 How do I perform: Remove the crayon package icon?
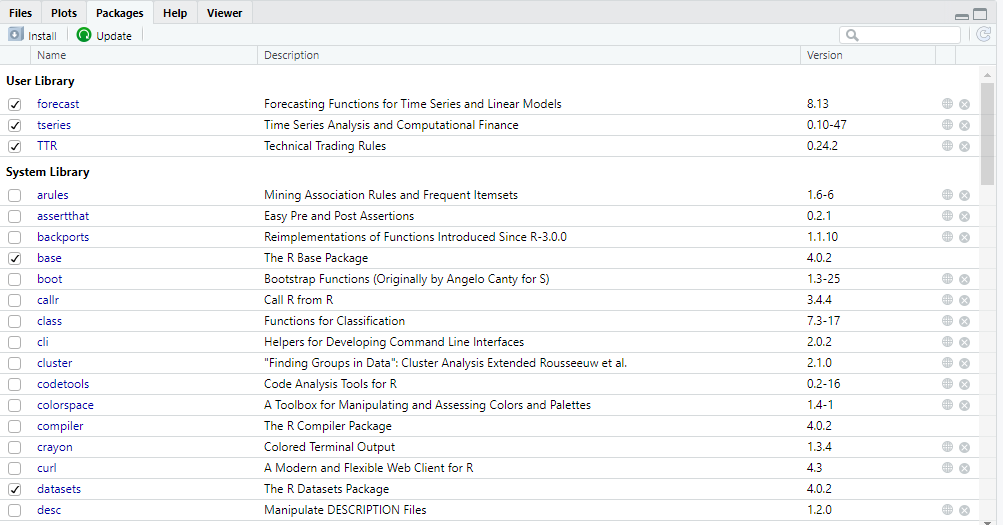point(965,448)
